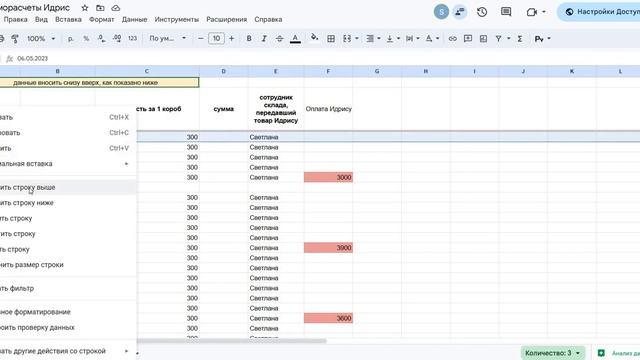This screenshot has height=360, width=640.
Task: Open functions sigma icon
Action: point(520,38)
